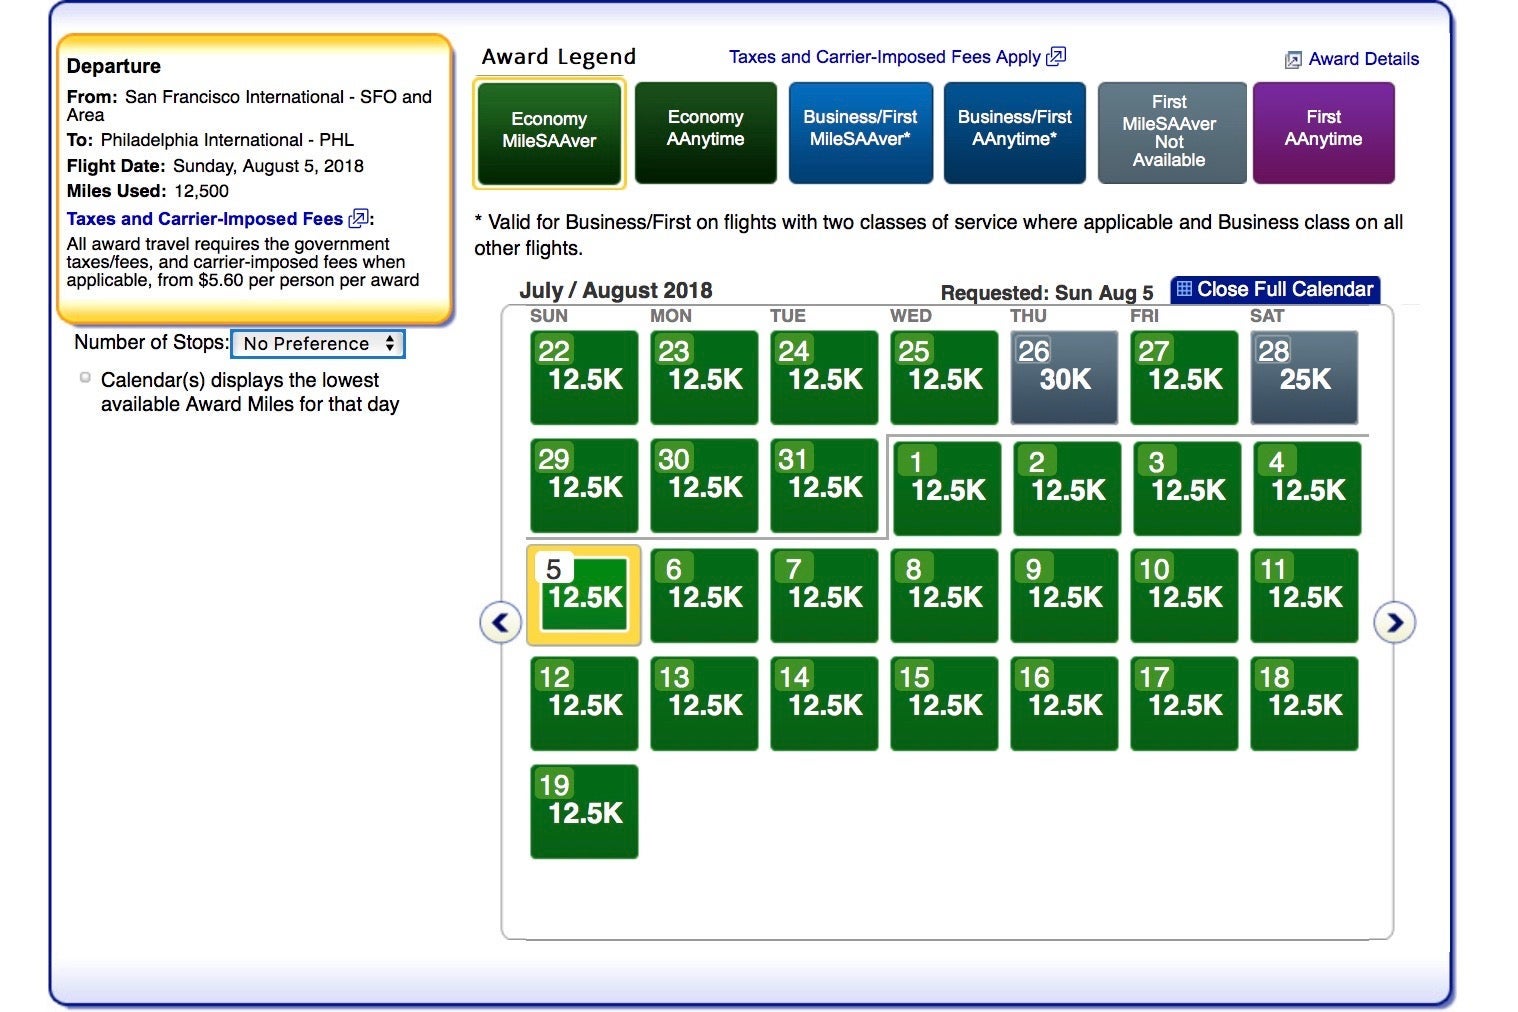Click external link icon beside Fees Apply
1518x1012 pixels.
pos(1056,57)
